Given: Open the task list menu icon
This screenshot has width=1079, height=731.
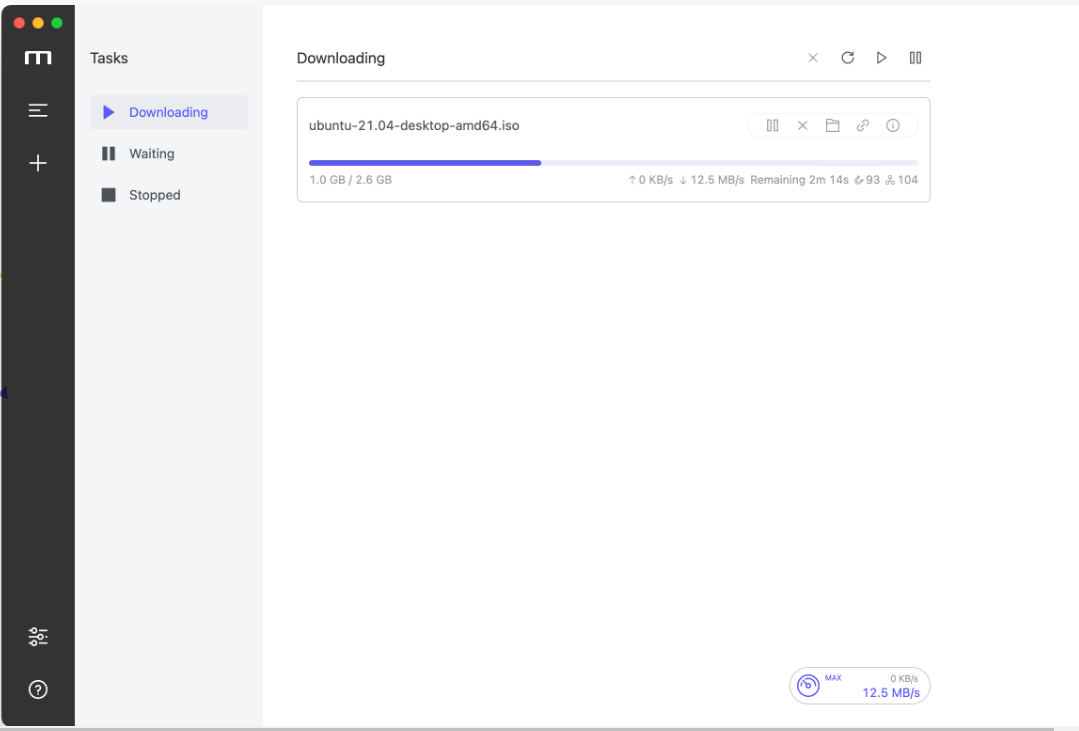Looking at the screenshot, I should coord(38,110).
